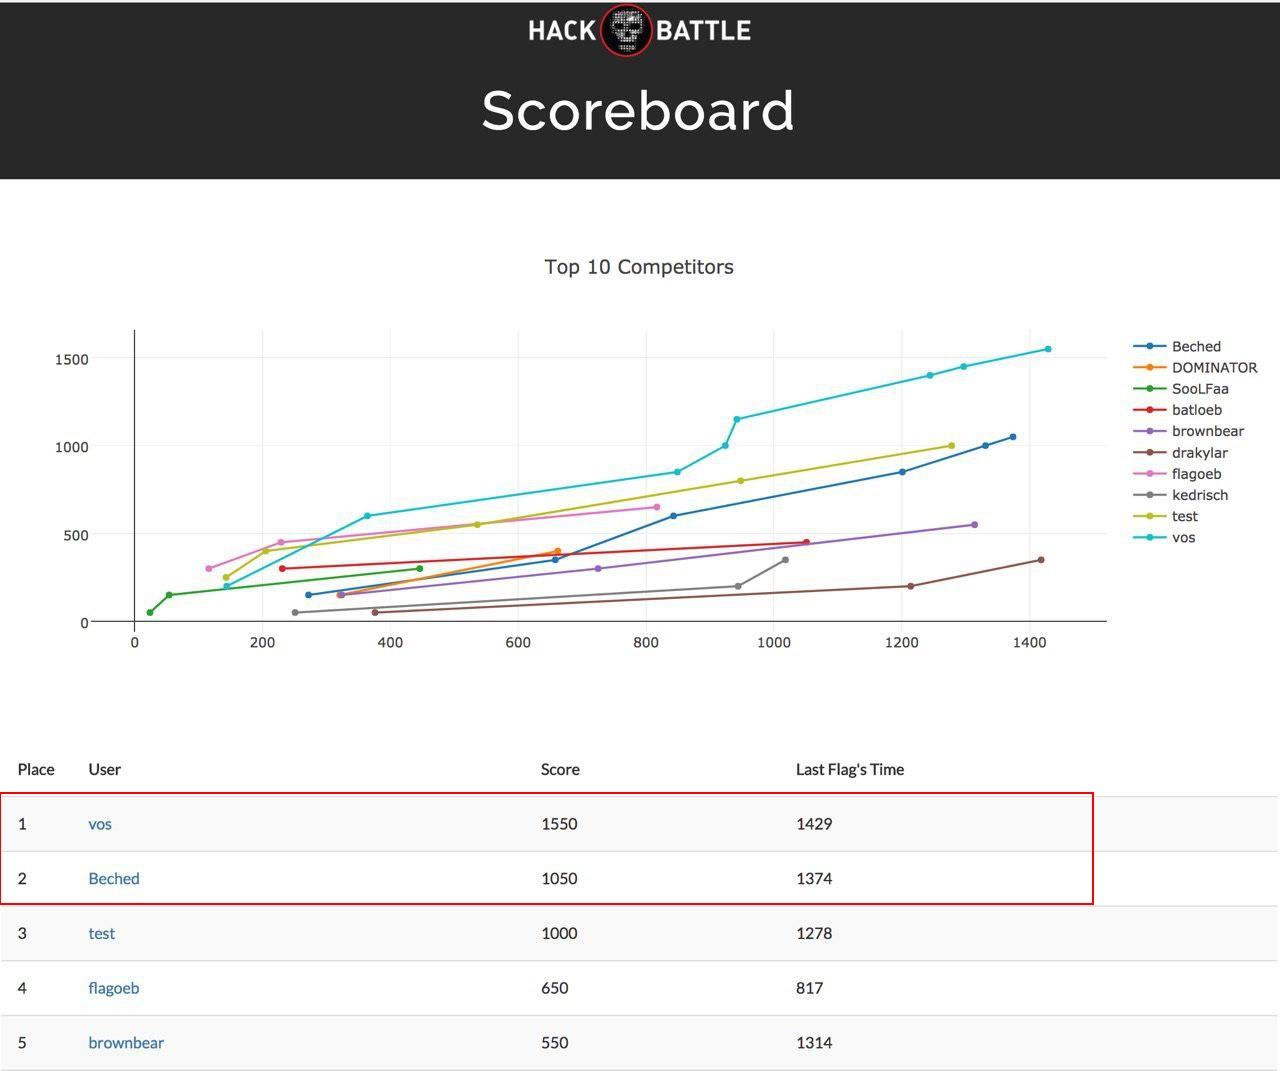This screenshot has width=1280, height=1071.
Task: Toggle the test series in the legend
Action: (1166, 516)
